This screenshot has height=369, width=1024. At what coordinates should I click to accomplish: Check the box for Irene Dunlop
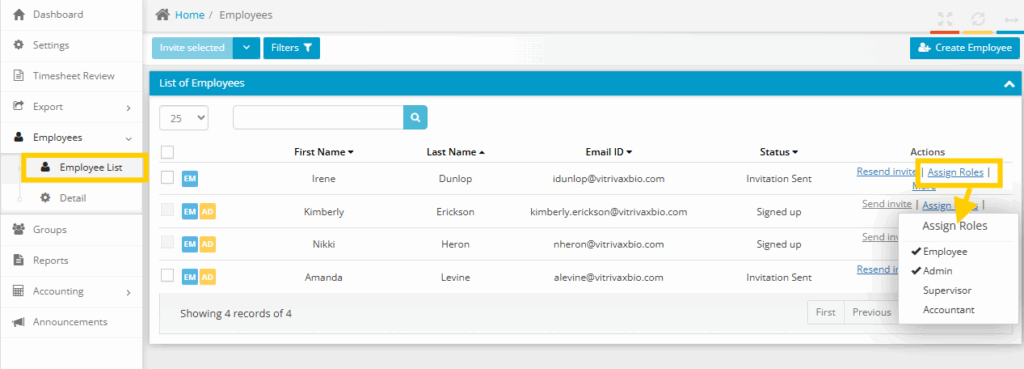[x=167, y=178]
